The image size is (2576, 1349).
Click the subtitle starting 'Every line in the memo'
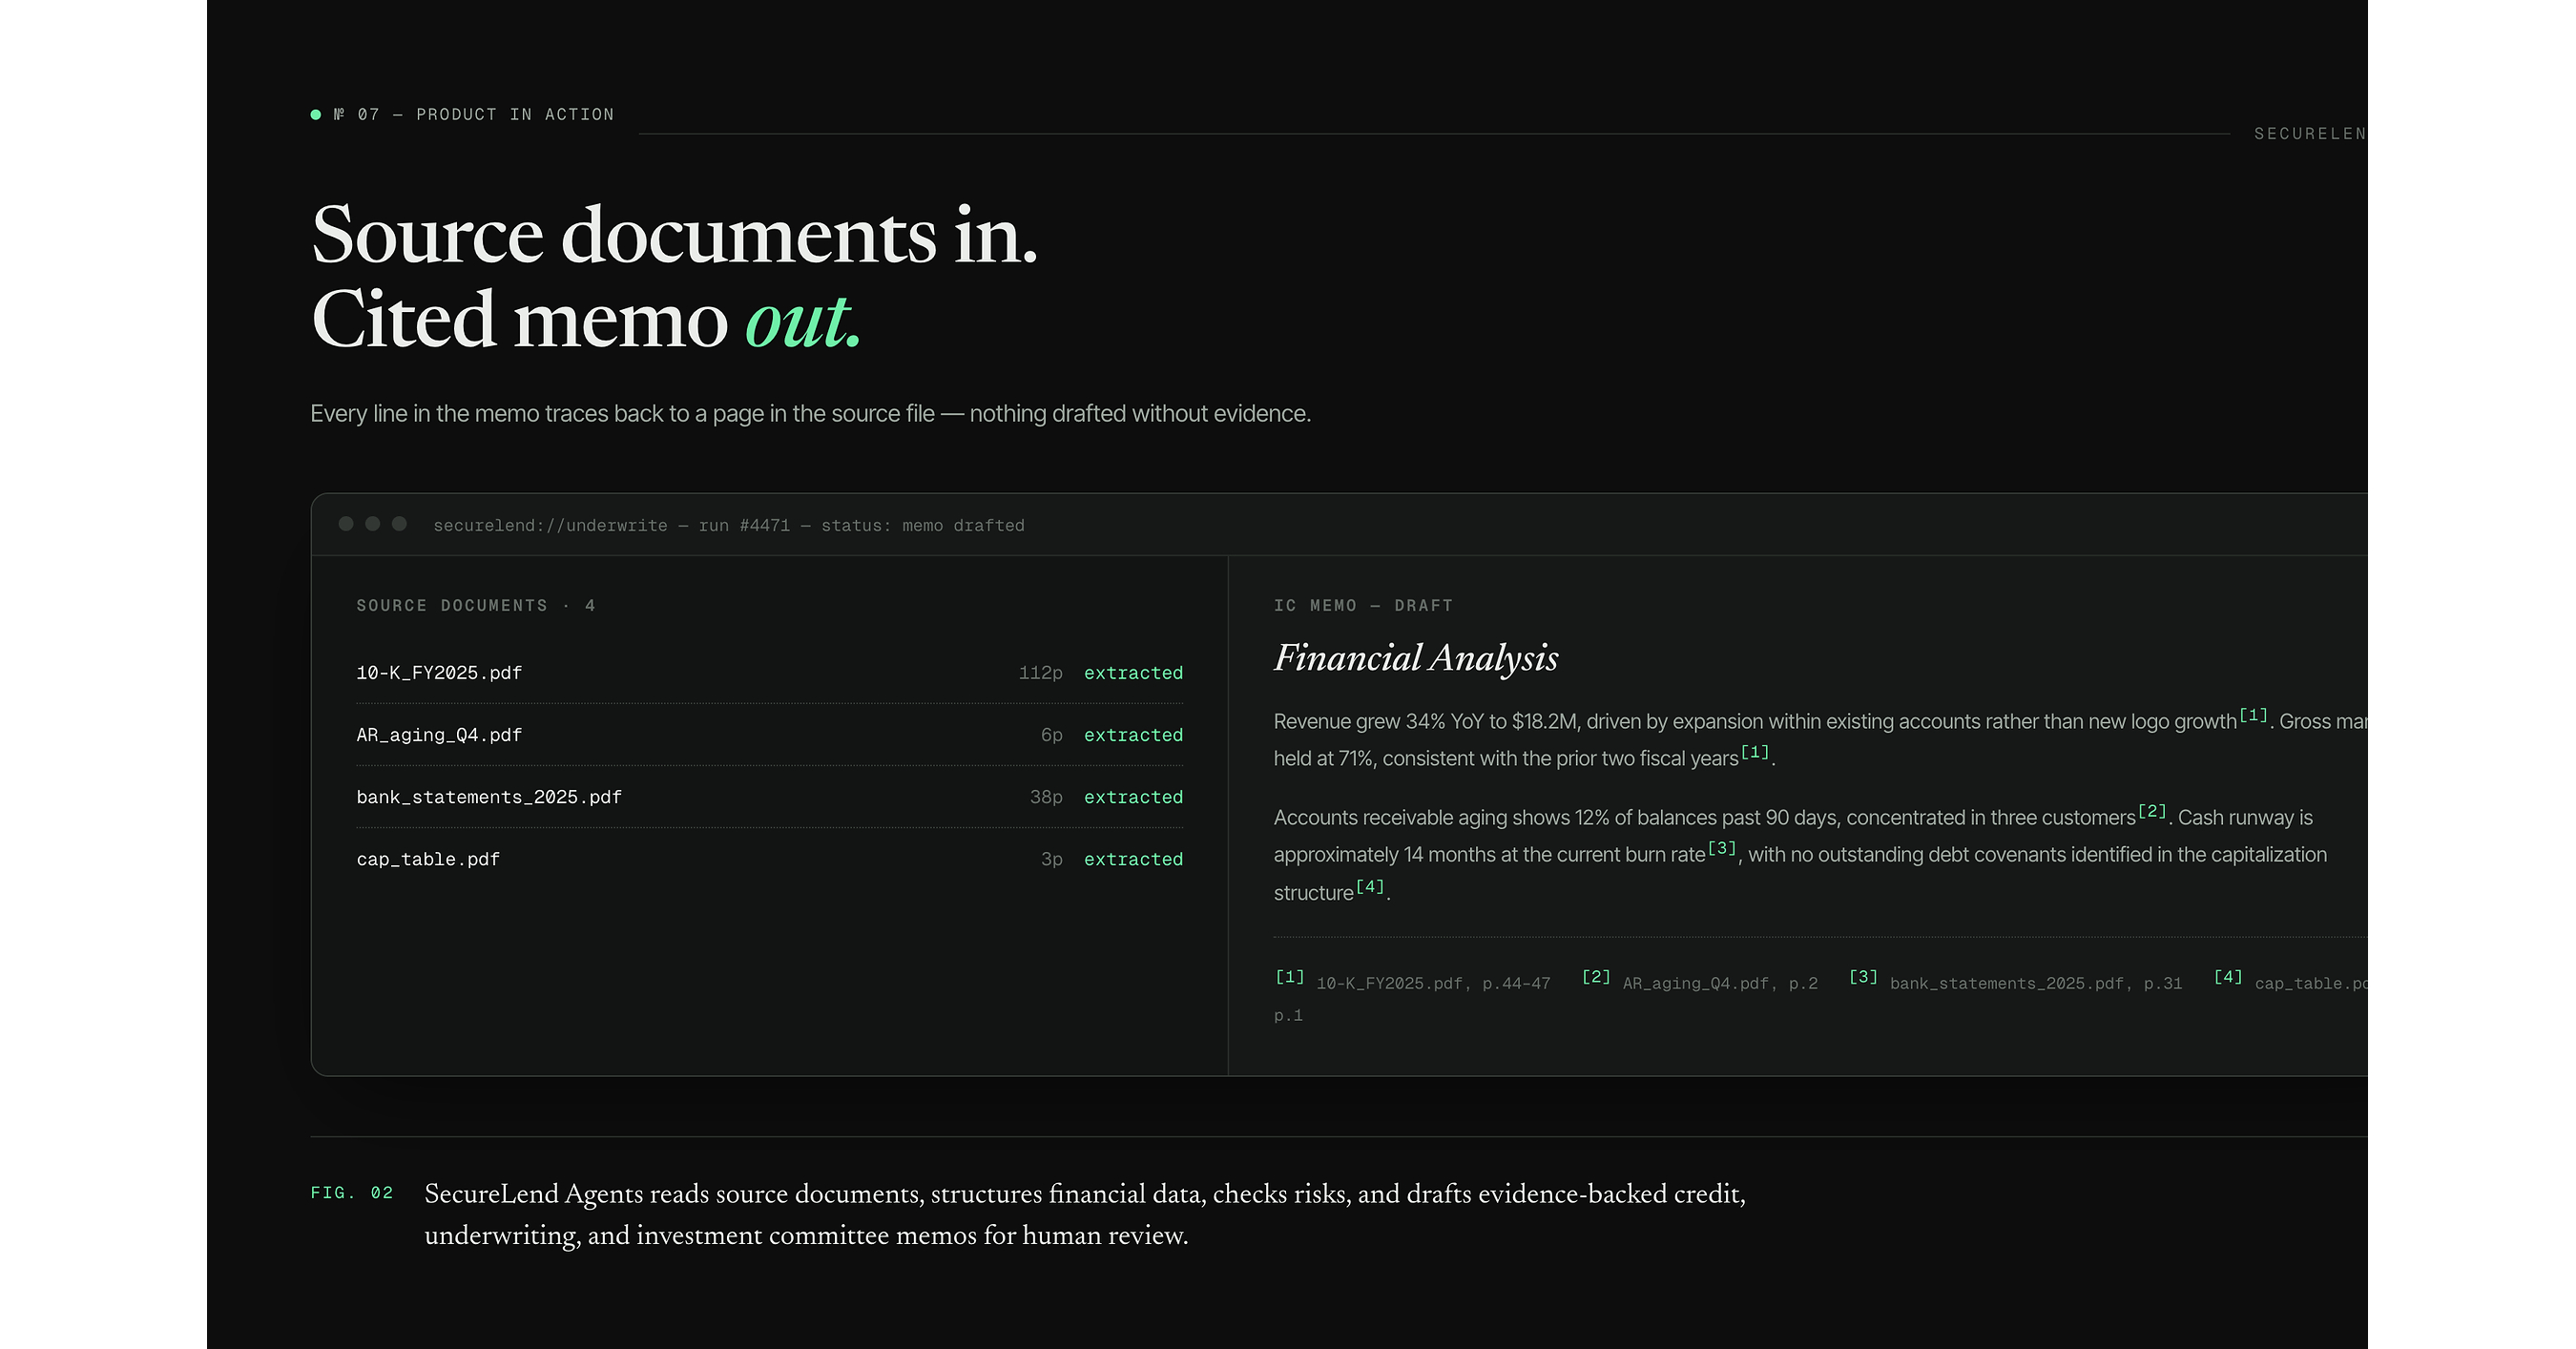click(810, 414)
